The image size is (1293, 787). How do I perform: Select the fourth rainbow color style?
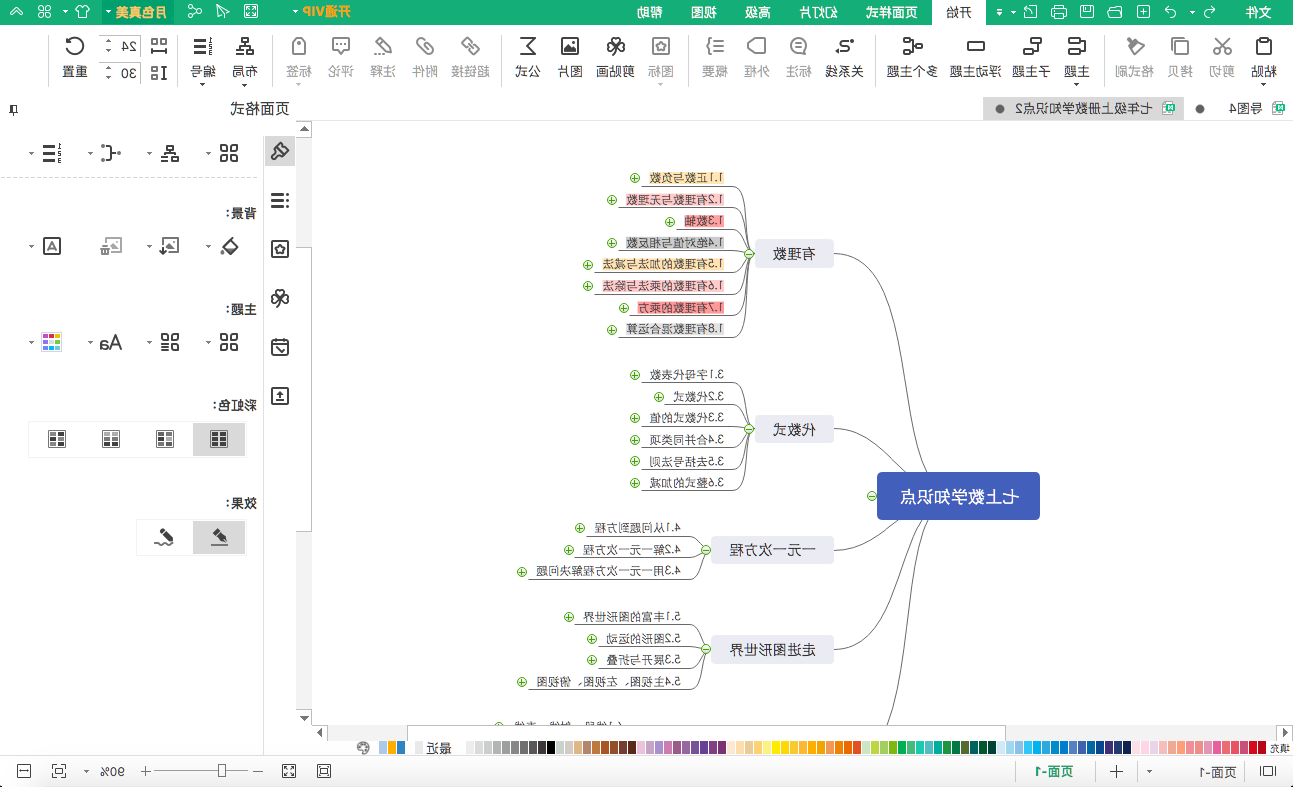click(x=57, y=439)
